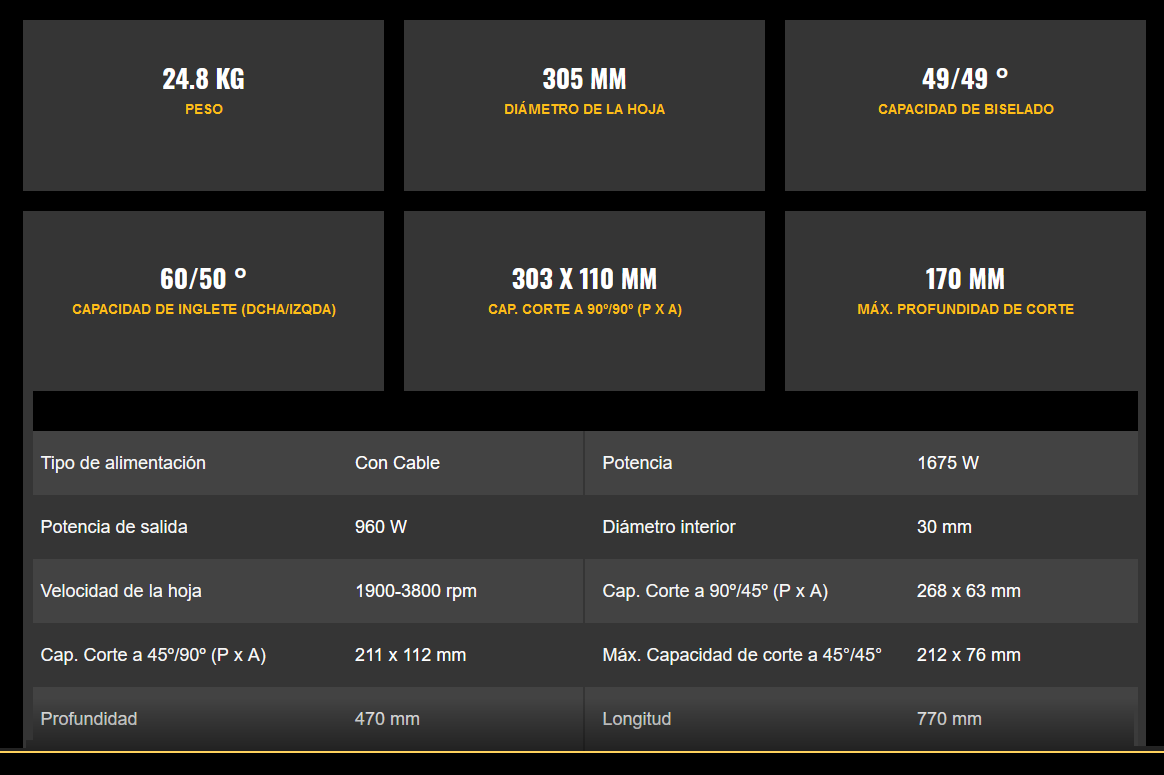
Task: Select the 305 MM blade diameter card
Action: point(584,105)
